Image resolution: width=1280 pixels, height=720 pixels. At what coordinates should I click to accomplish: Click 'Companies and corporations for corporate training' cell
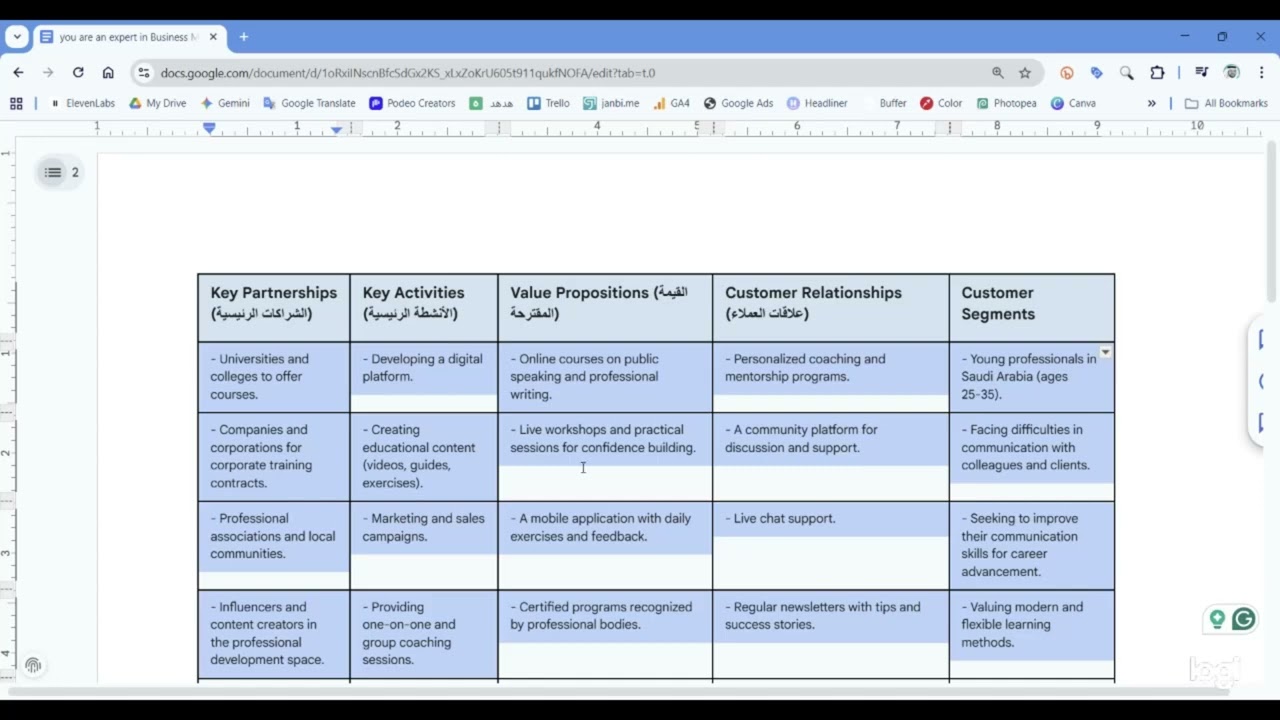[x=274, y=456]
